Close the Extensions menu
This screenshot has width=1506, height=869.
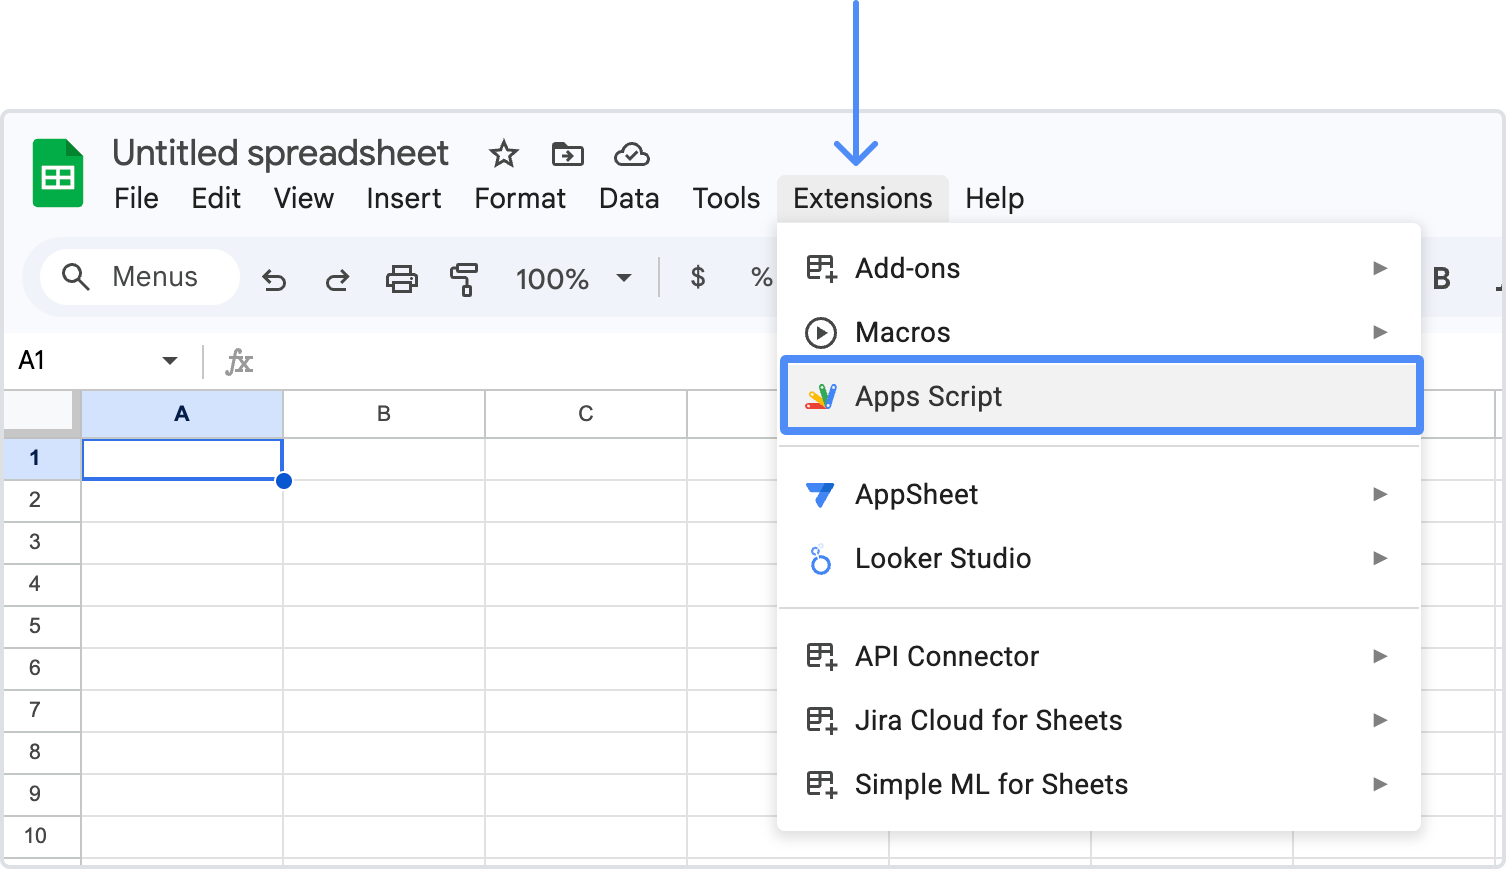(x=862, y=198)
